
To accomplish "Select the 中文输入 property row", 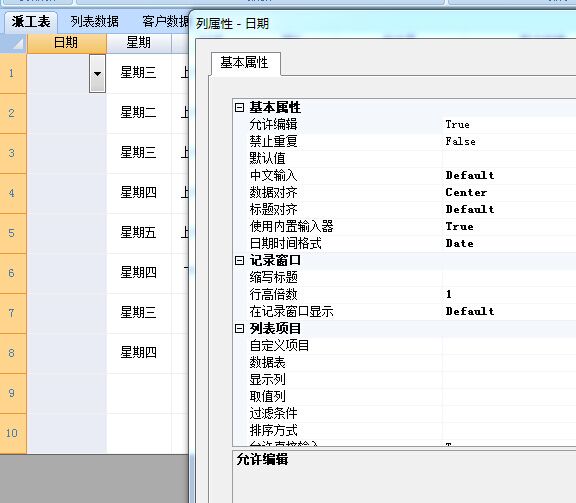I will click(411, 175).
